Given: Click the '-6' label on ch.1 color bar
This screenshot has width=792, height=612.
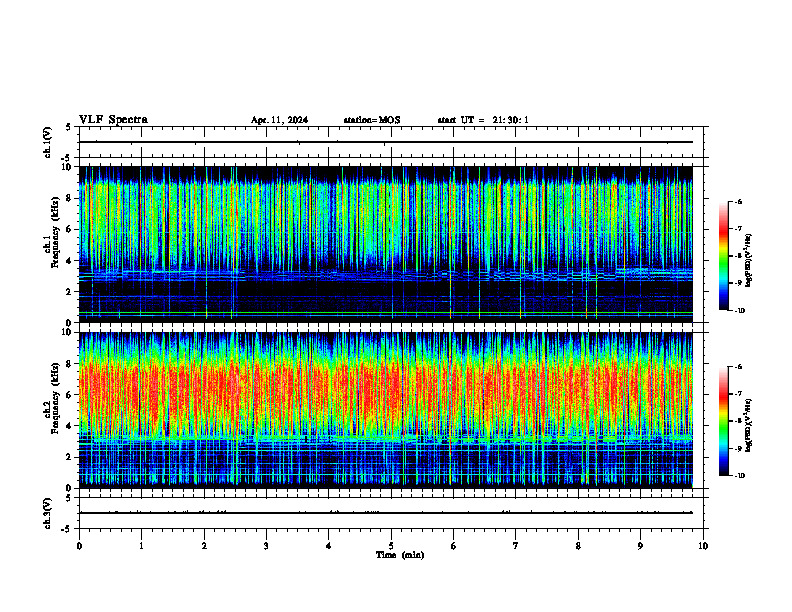Looking at the screenshot, I should 738,201.
